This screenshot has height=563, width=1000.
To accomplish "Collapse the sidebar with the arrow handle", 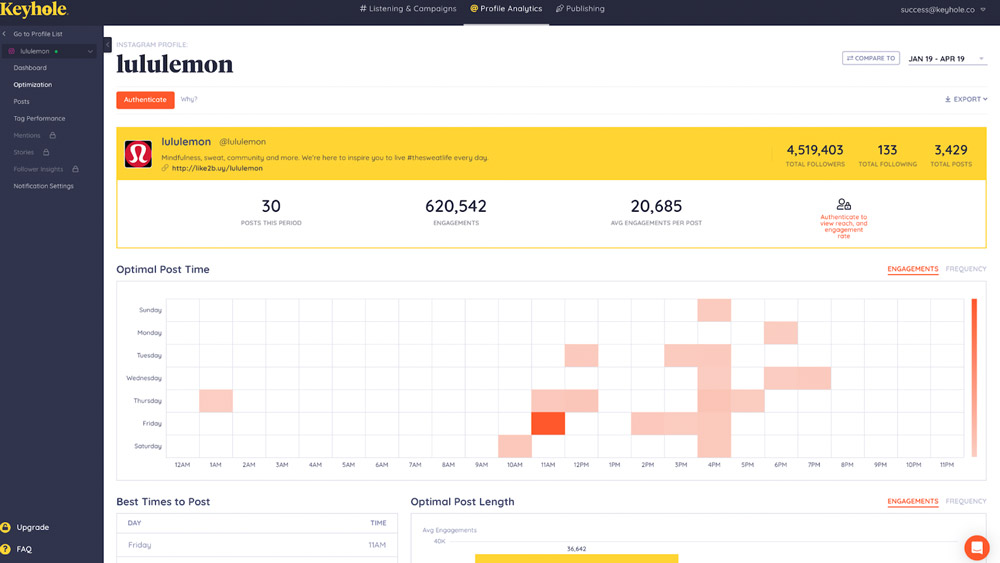I will click(107, 45).
